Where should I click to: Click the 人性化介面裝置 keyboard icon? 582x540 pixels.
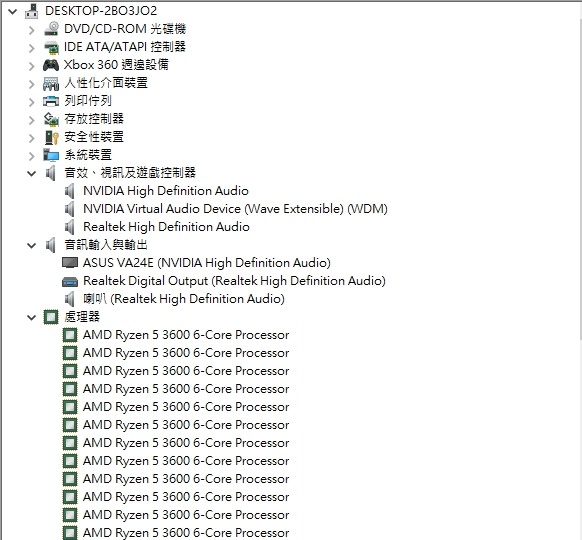[x=51, y=83]
